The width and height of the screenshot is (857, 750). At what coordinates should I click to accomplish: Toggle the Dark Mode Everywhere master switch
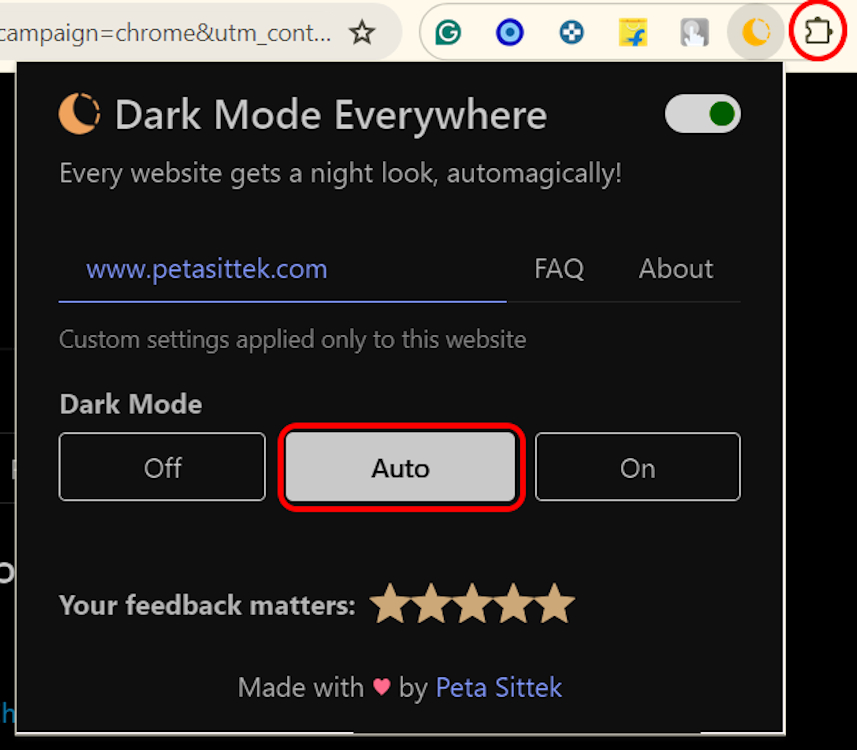pos(702,113)
